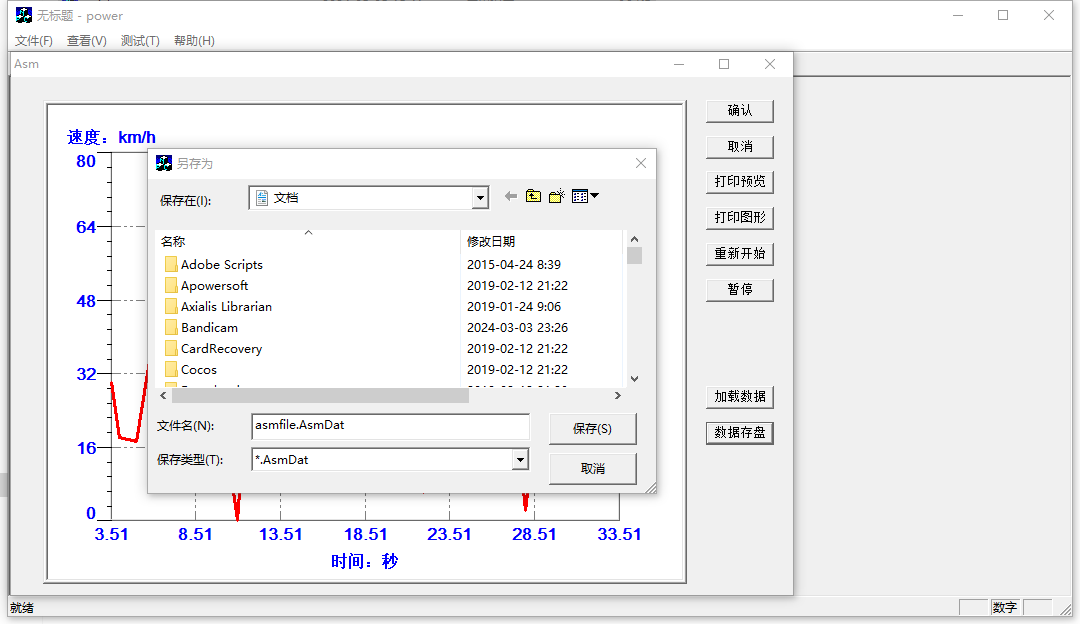Click the 保存(S) button
Screen dimensions: 1080x624
tap(592, 429)
